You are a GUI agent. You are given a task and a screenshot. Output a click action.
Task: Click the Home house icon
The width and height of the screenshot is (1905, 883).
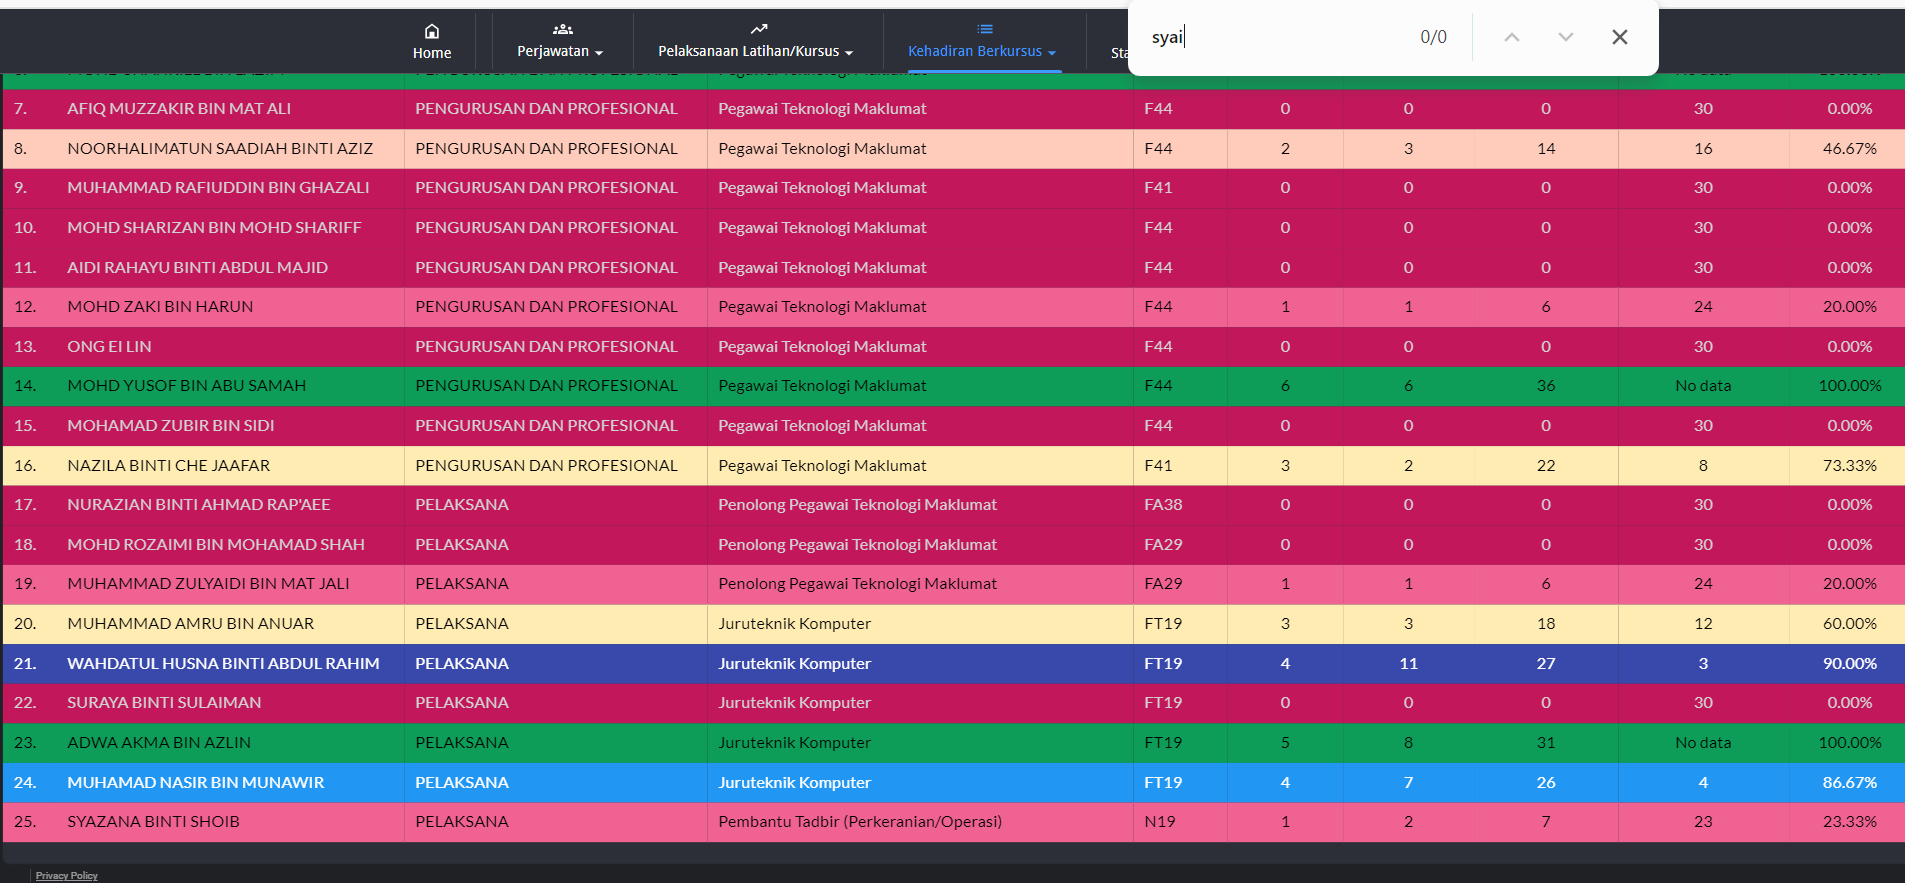pyautogui.click(x=432, y=31)
